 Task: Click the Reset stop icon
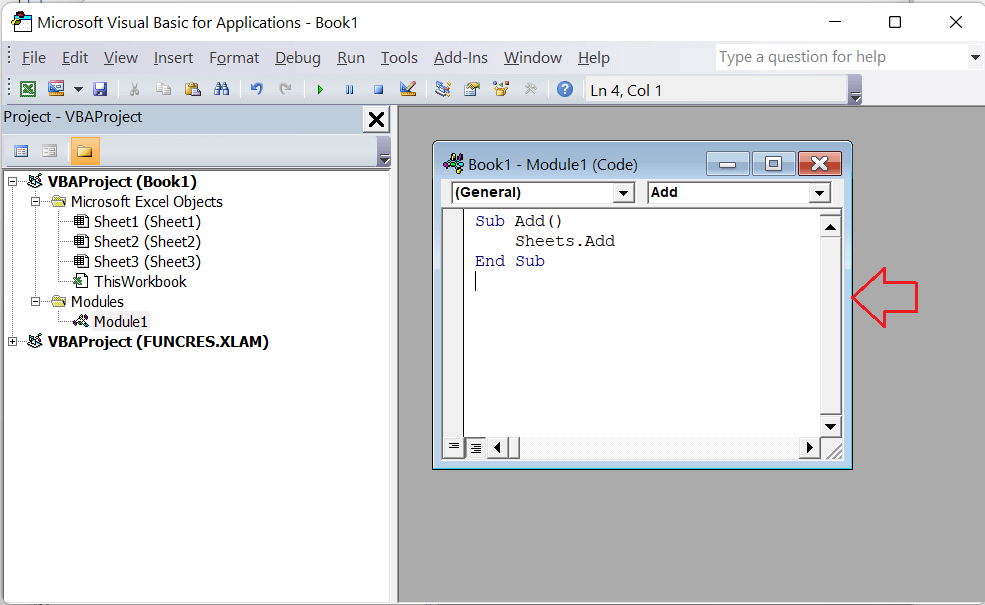[x=378, y=89]
